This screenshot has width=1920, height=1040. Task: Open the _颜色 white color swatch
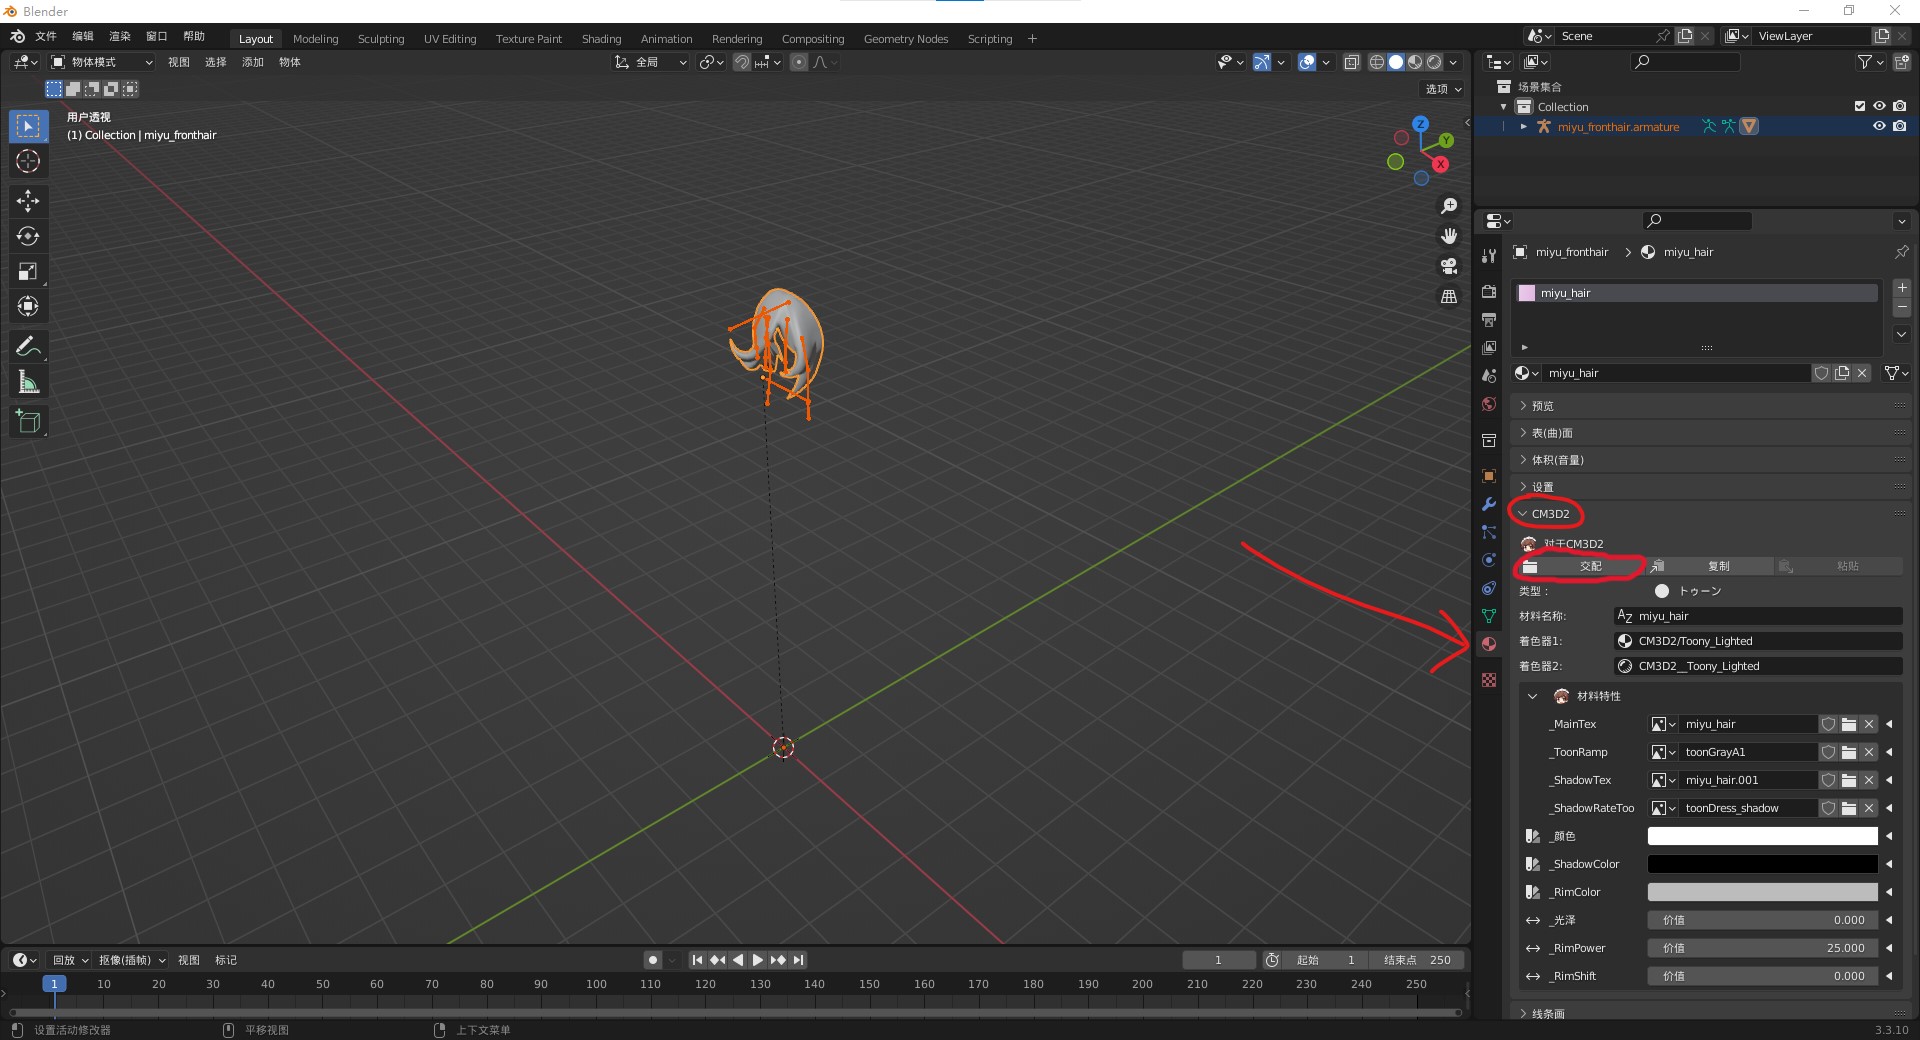[x=1762, y=836]
